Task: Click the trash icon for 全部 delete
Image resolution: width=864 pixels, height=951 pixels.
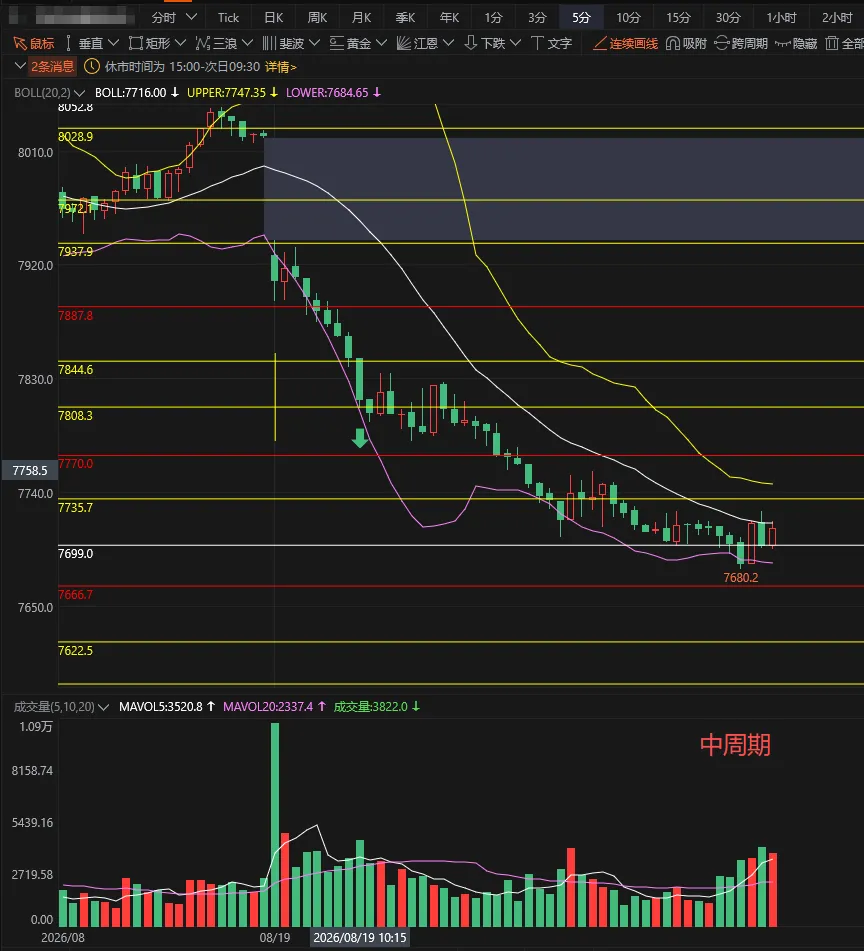Action: [x=832, y=44]
